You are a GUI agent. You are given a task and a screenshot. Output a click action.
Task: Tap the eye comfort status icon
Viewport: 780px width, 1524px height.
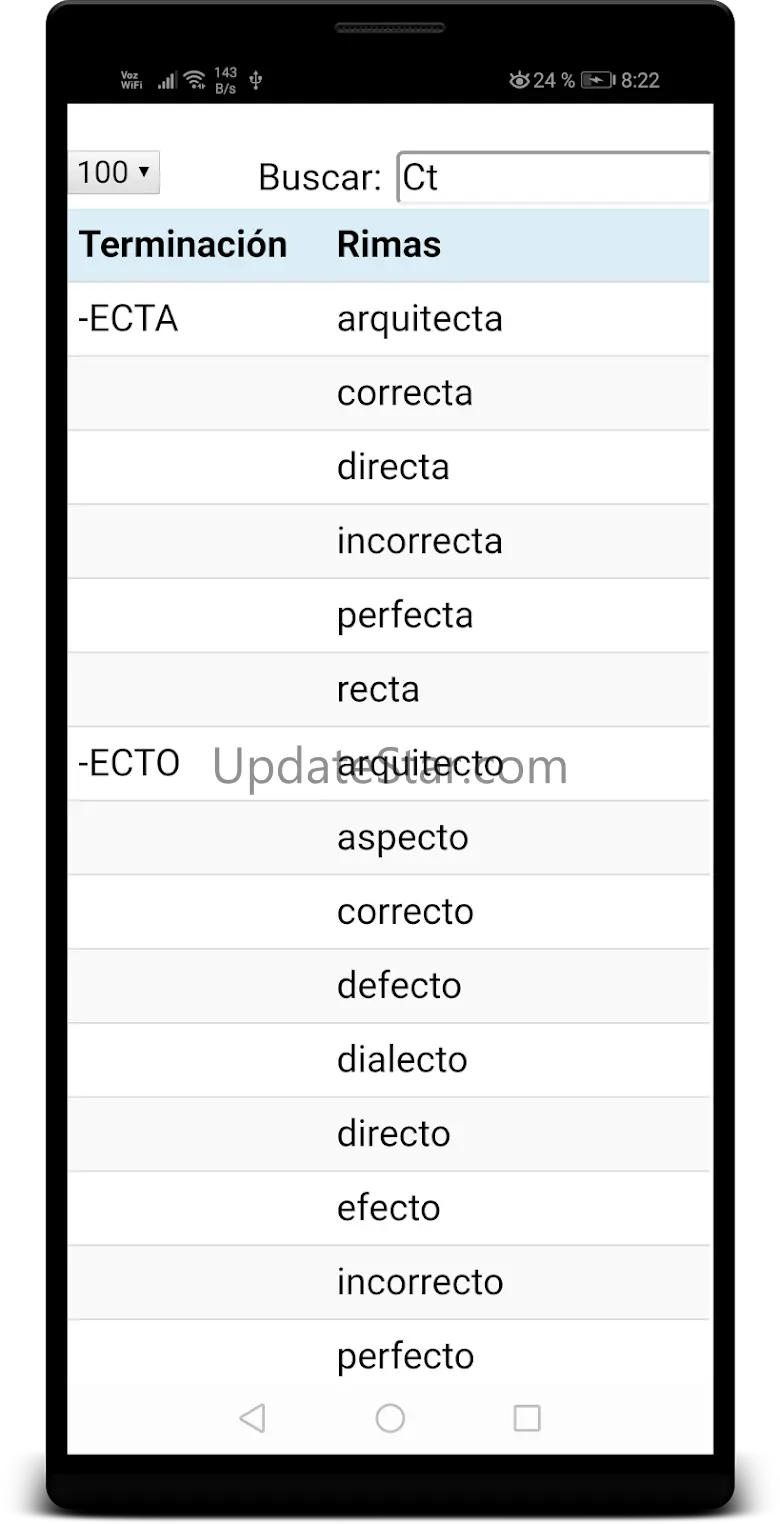pyautogui.click(x=519, y=80)
